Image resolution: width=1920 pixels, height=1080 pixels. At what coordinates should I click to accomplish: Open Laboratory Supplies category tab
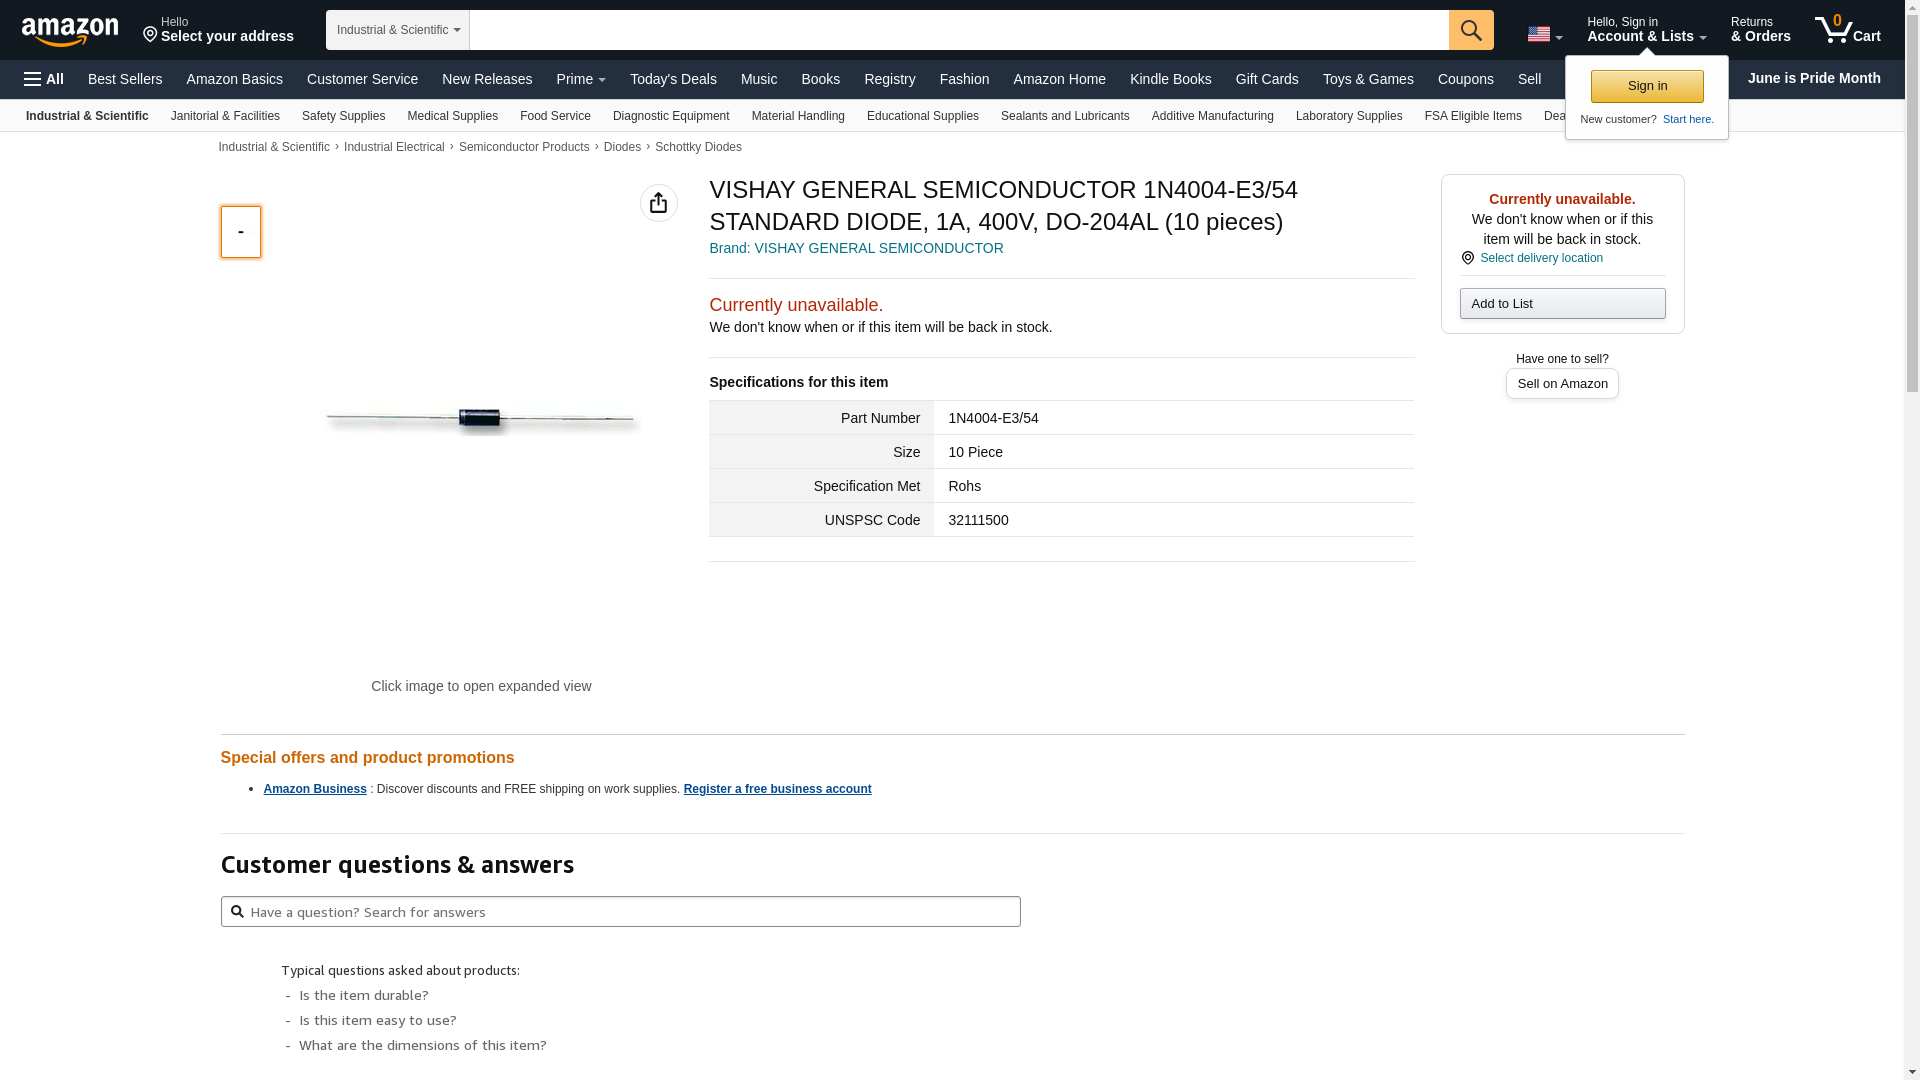point(1348,116)
